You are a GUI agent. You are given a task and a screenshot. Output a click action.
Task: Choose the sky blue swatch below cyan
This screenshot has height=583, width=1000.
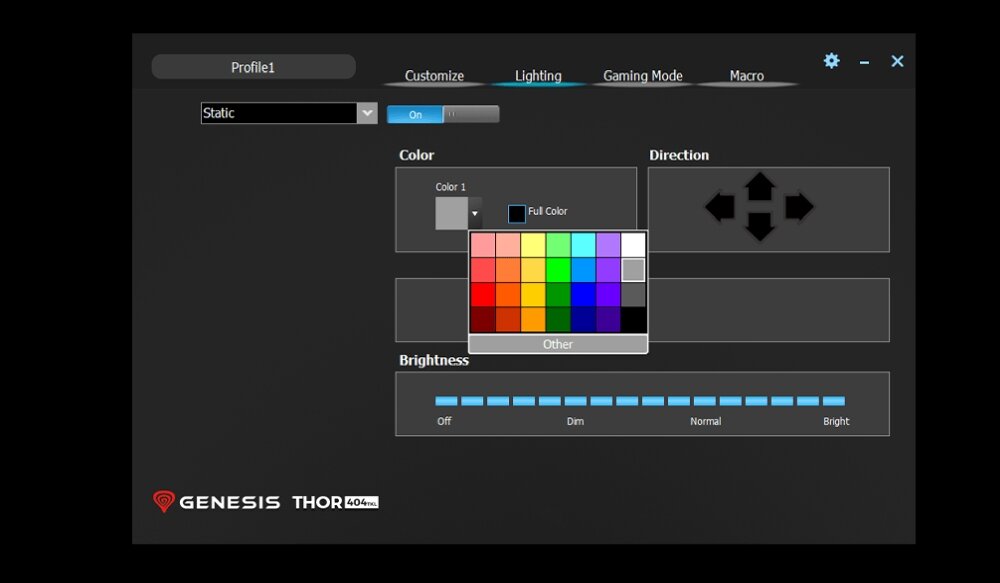click(584, 270)
